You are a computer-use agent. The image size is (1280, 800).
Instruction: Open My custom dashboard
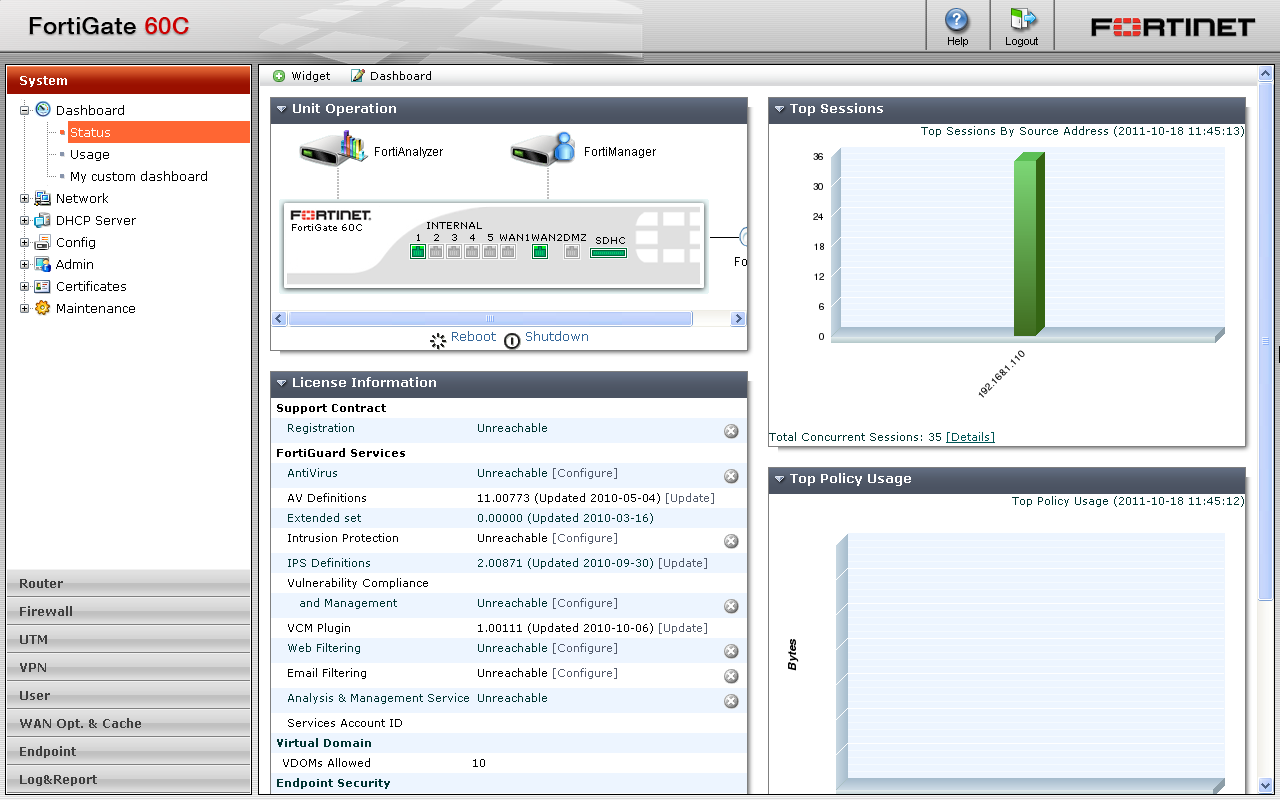(139, 176)
